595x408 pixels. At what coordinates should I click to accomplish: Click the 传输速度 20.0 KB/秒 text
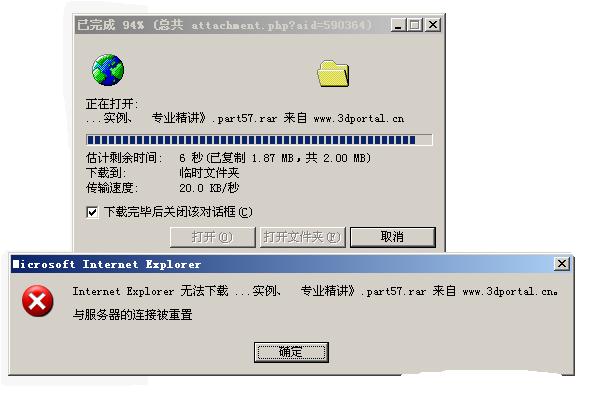[x=162, y=188]
